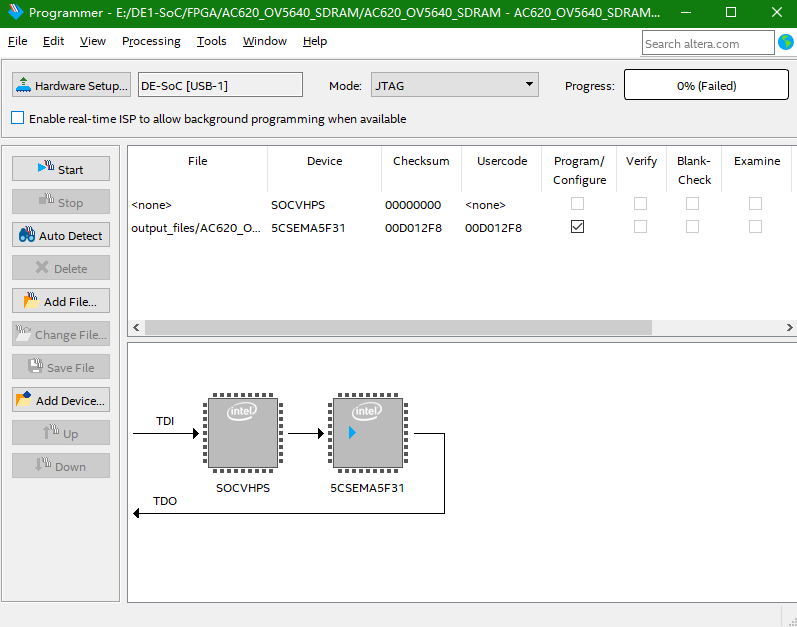Click the SOCVHPS chip in the JTAG chain diagram
797x627 pixels.
pos(243,433)
